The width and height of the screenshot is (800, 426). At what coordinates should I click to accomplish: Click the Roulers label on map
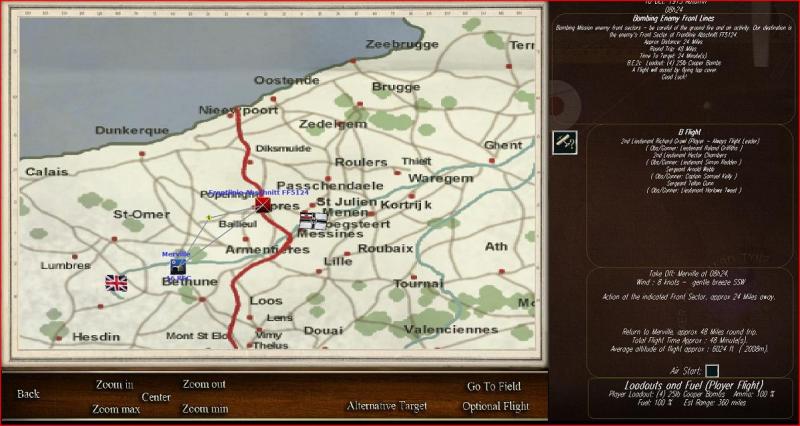coord(361,162)
